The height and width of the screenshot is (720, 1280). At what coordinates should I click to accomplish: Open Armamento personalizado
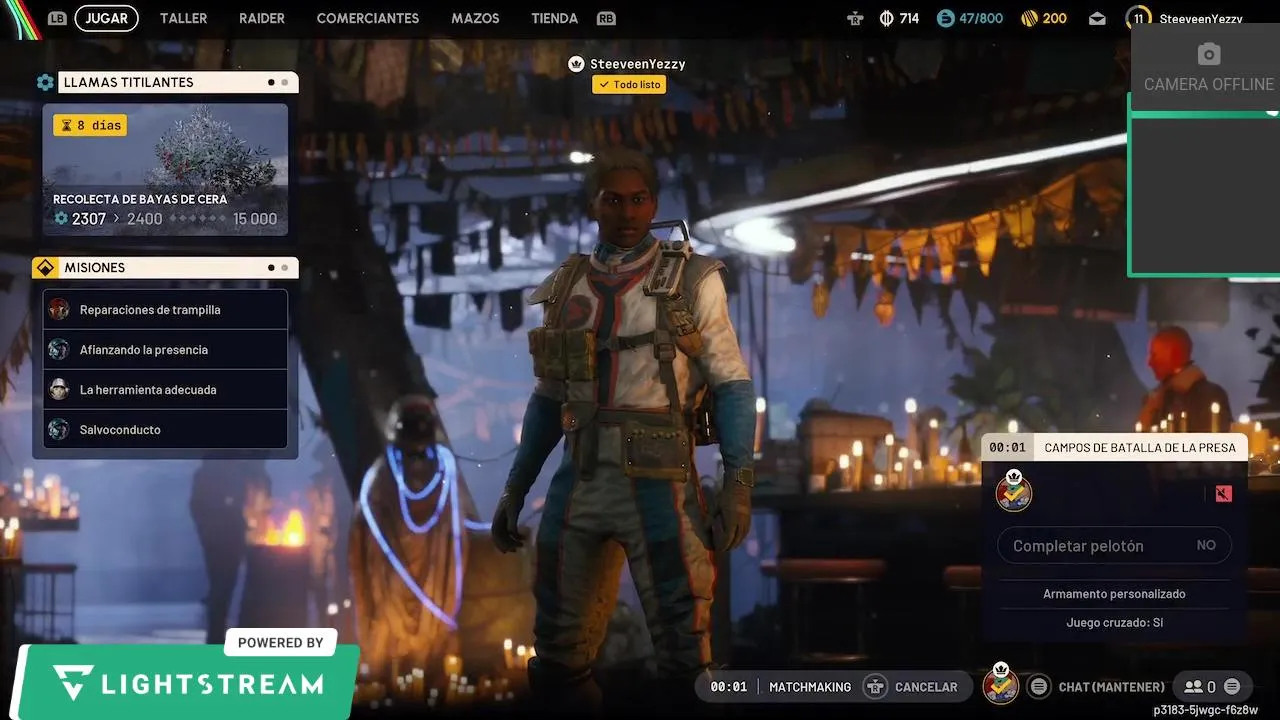(1114, 594)
